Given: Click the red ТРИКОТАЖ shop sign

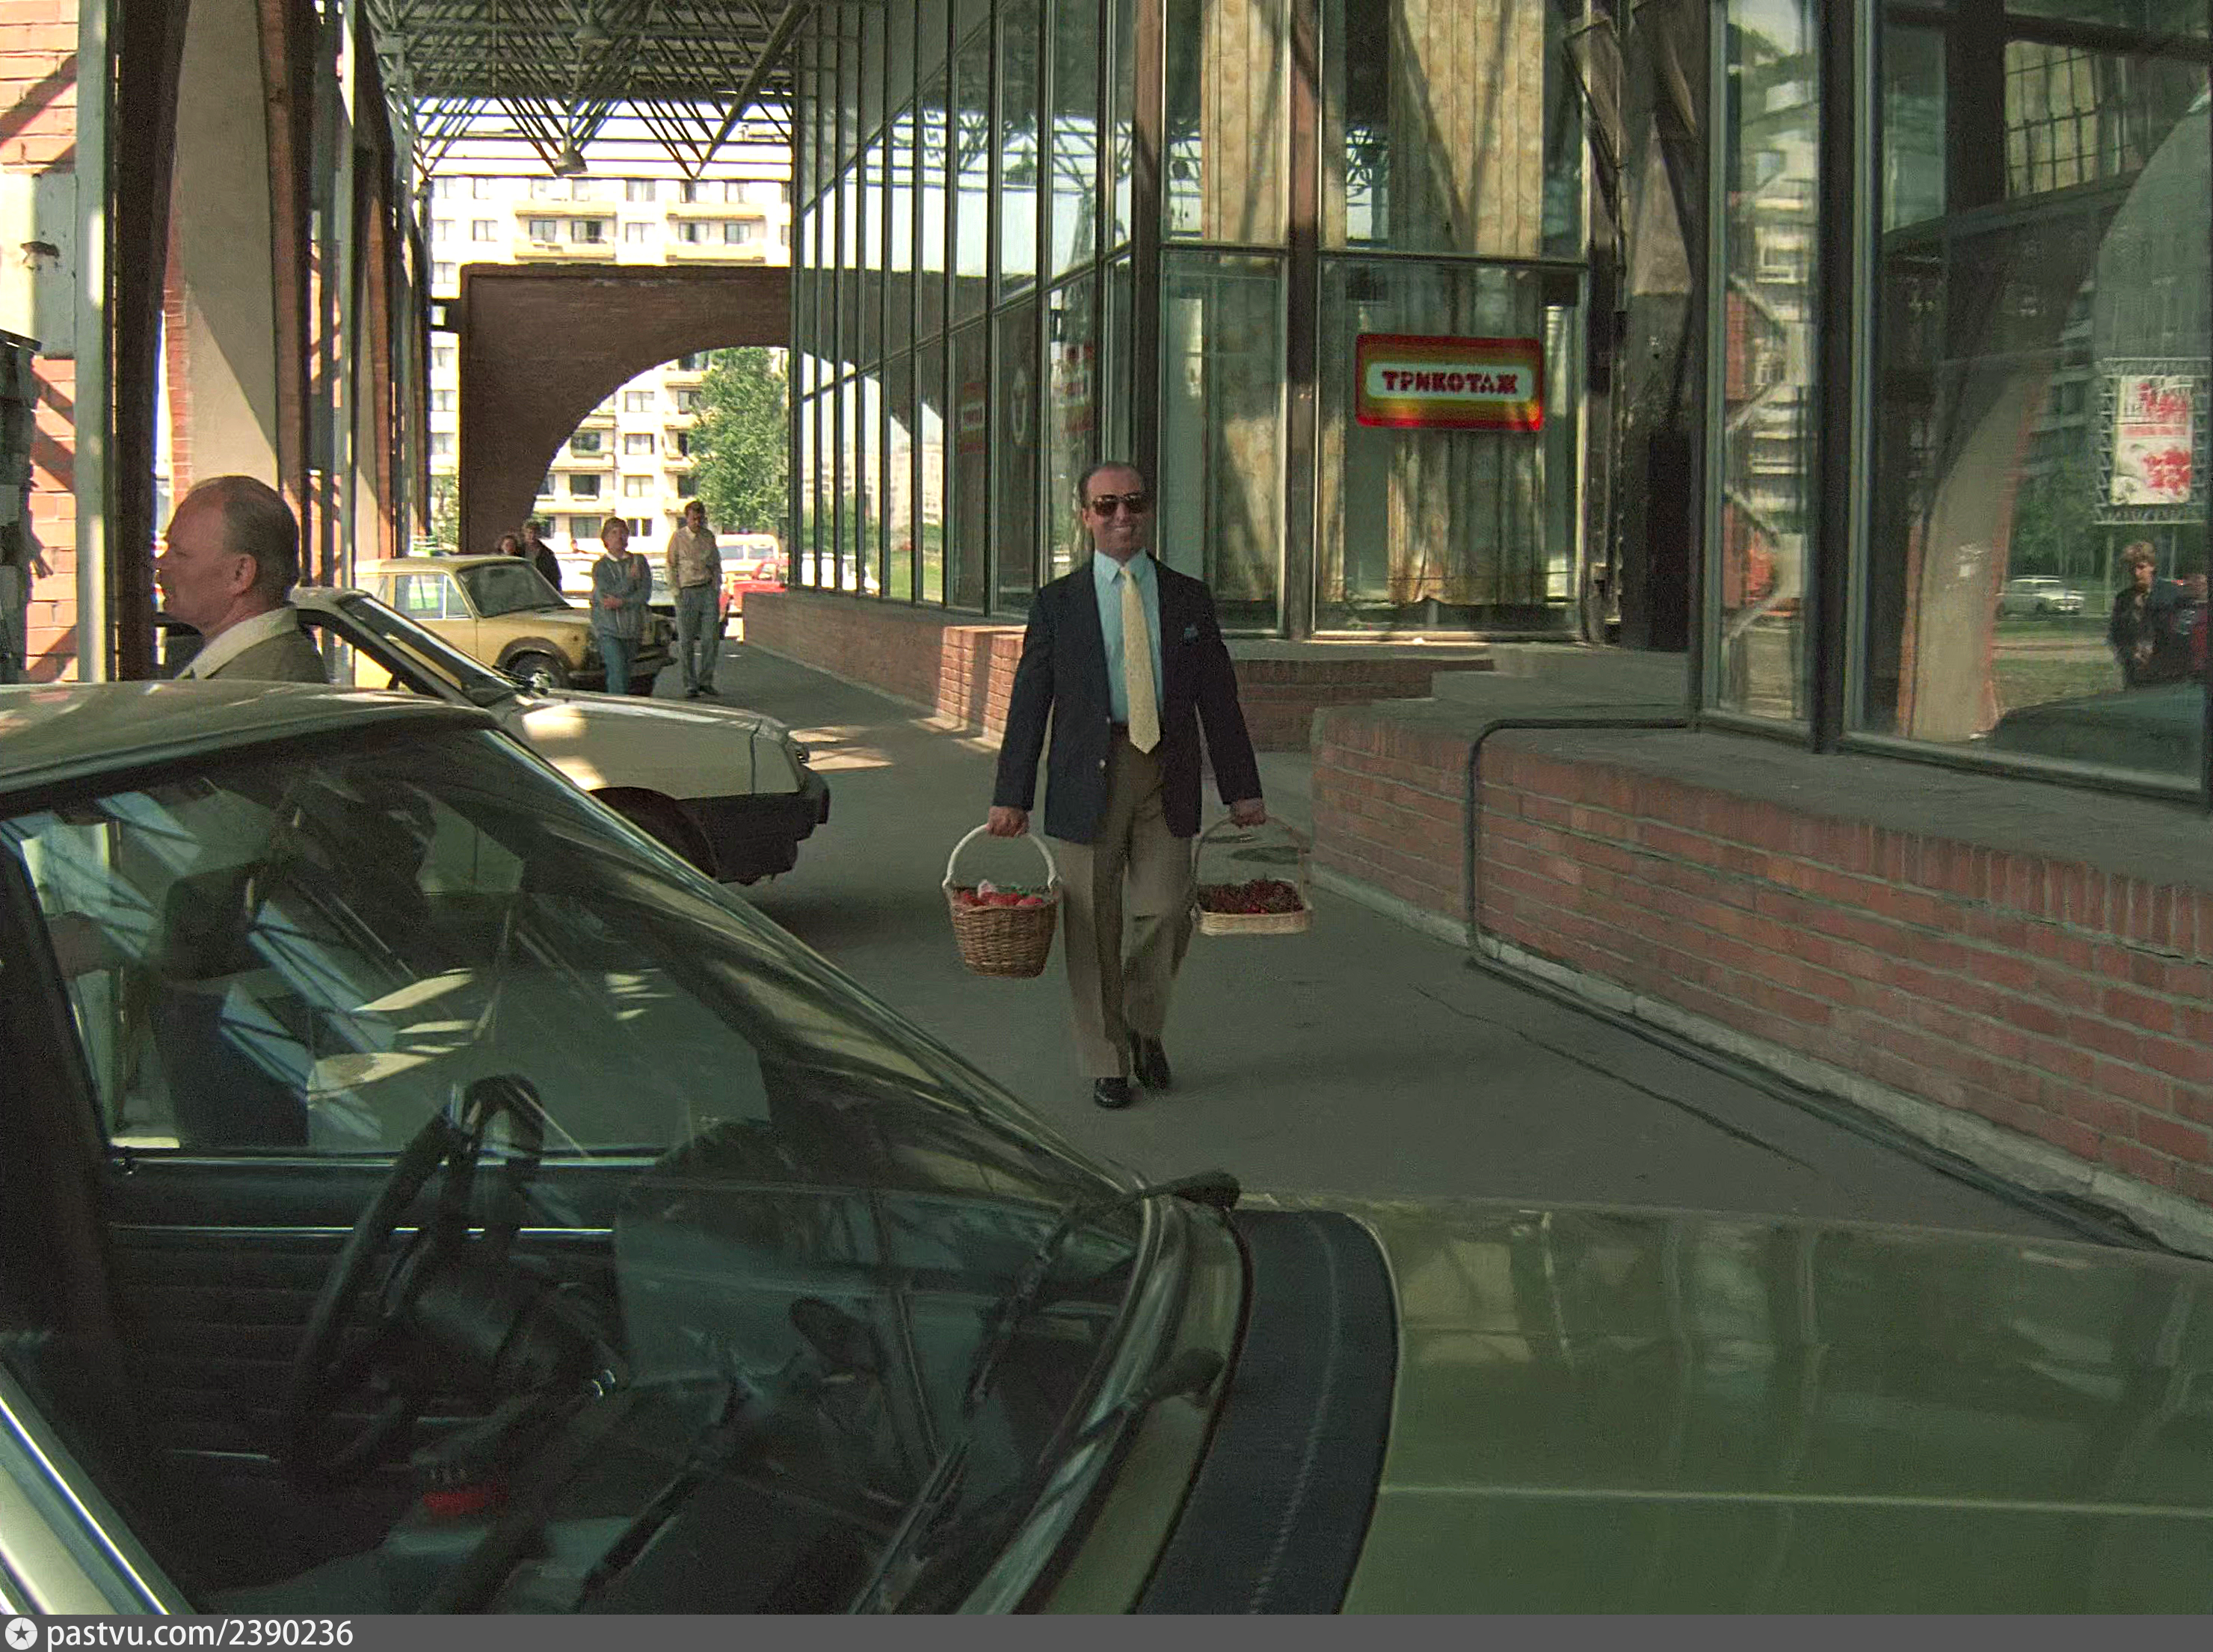Looking at the screenshot, I should click(x=1448, y=382).
